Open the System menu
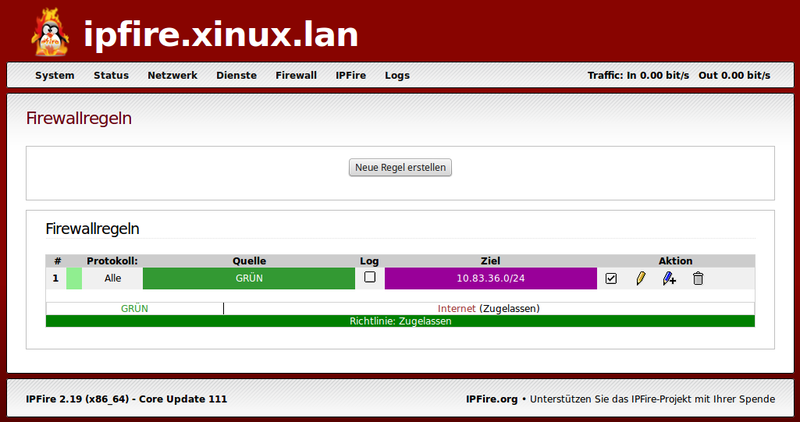 pyautogui.click(x=55, y=75)
